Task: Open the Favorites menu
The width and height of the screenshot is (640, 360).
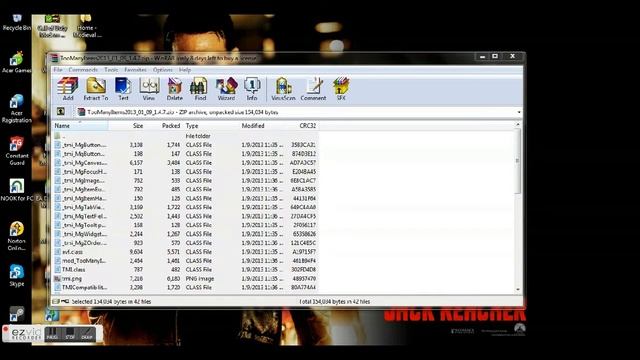Action: tap(136, 70)
